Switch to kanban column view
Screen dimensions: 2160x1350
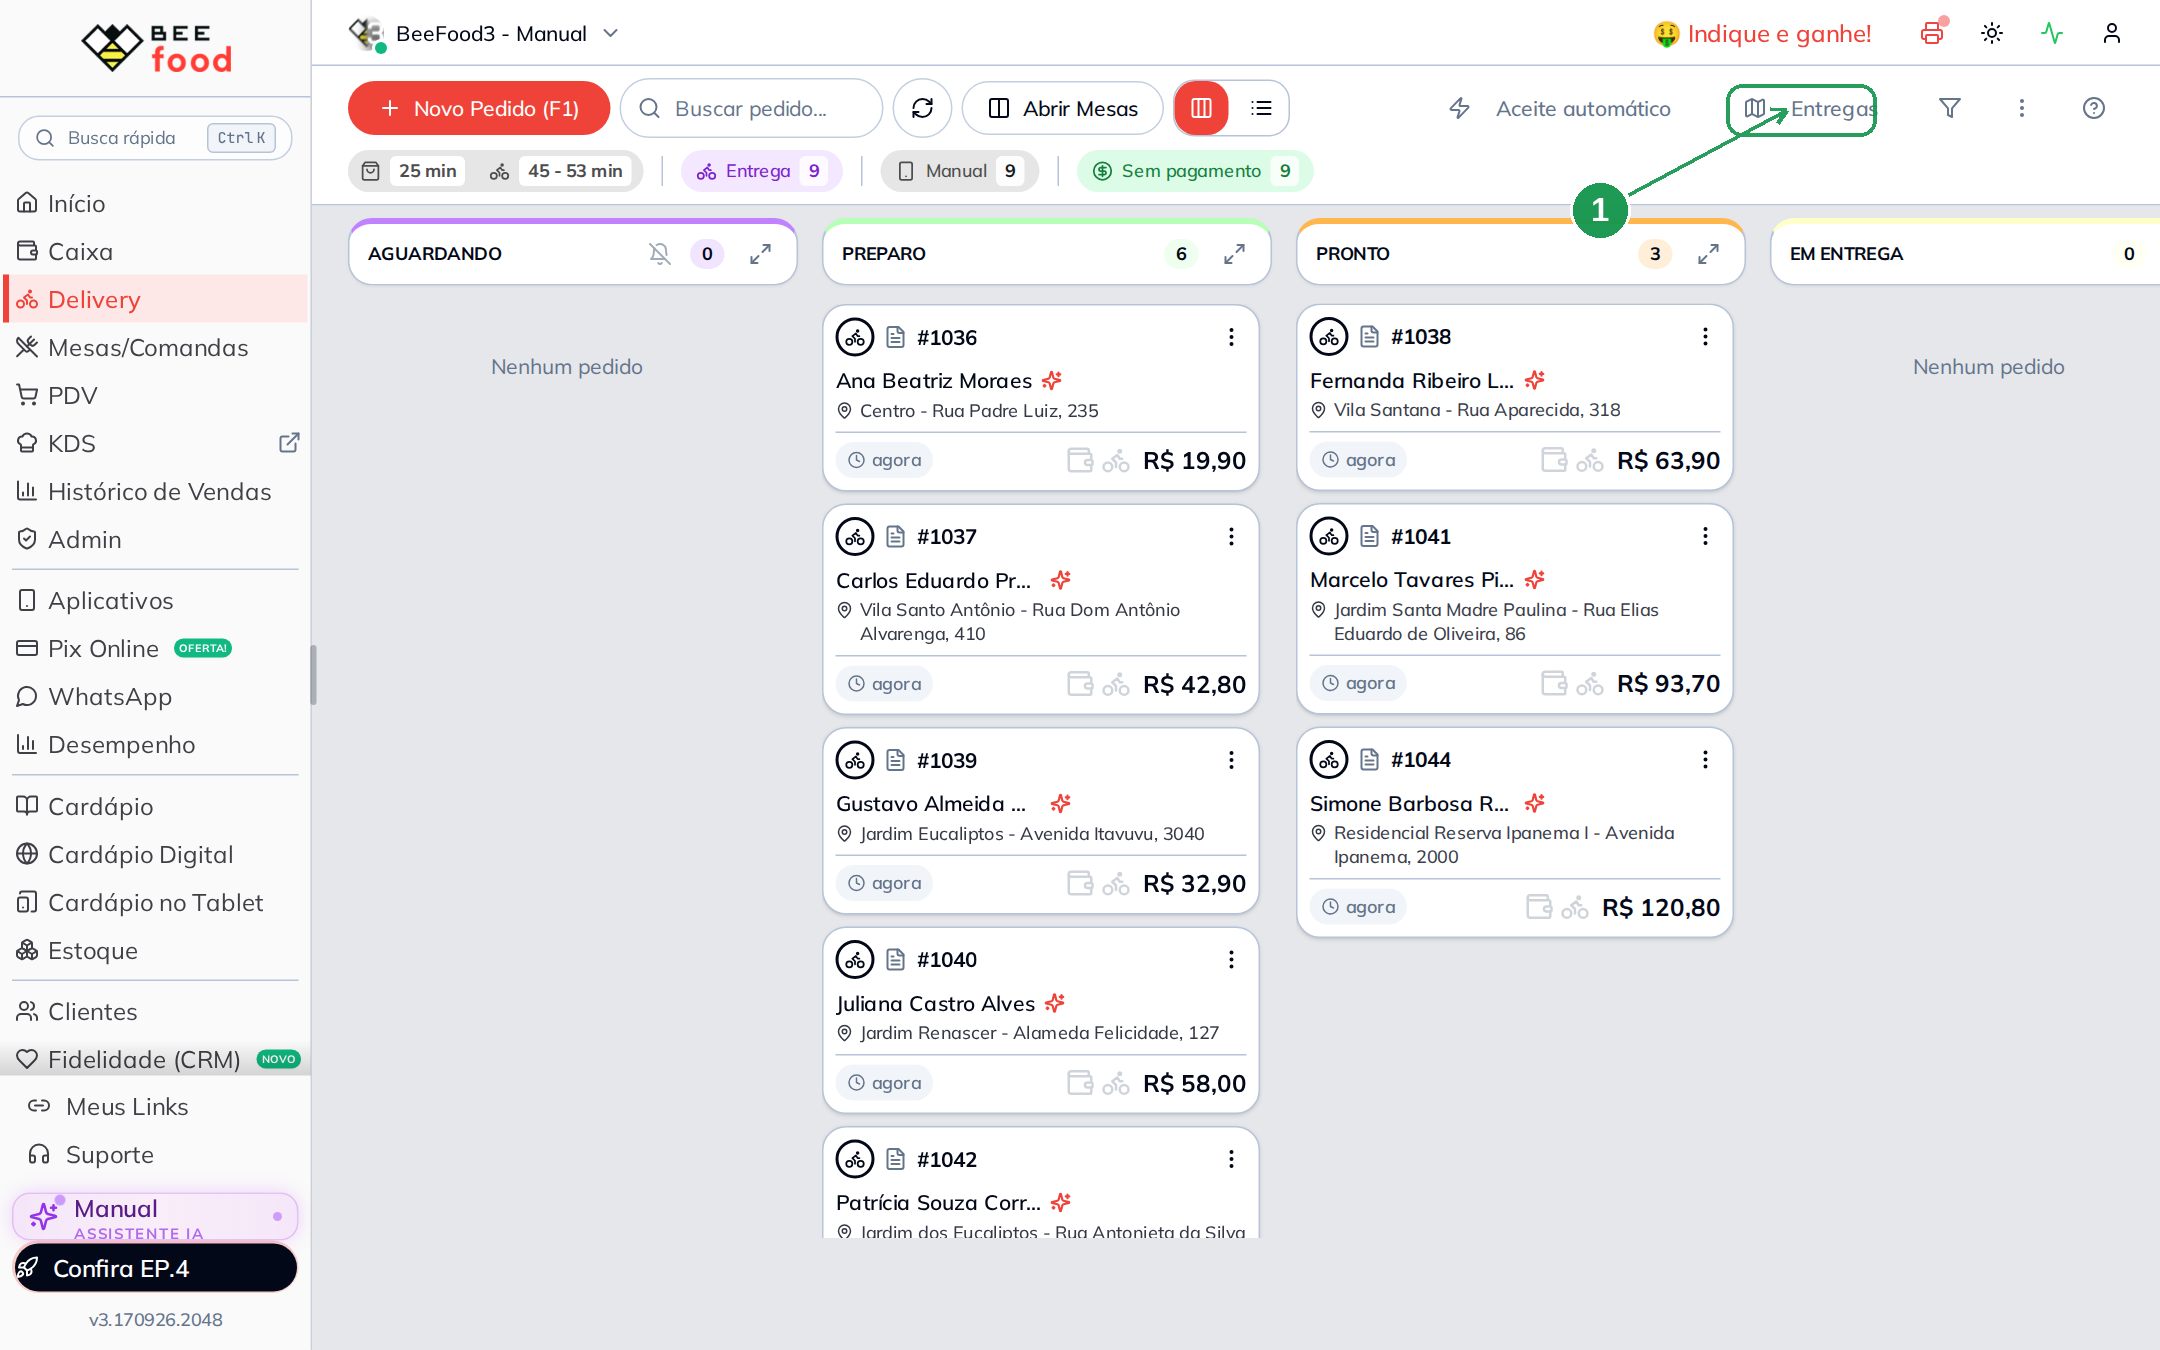click(x=1202, y=108)
